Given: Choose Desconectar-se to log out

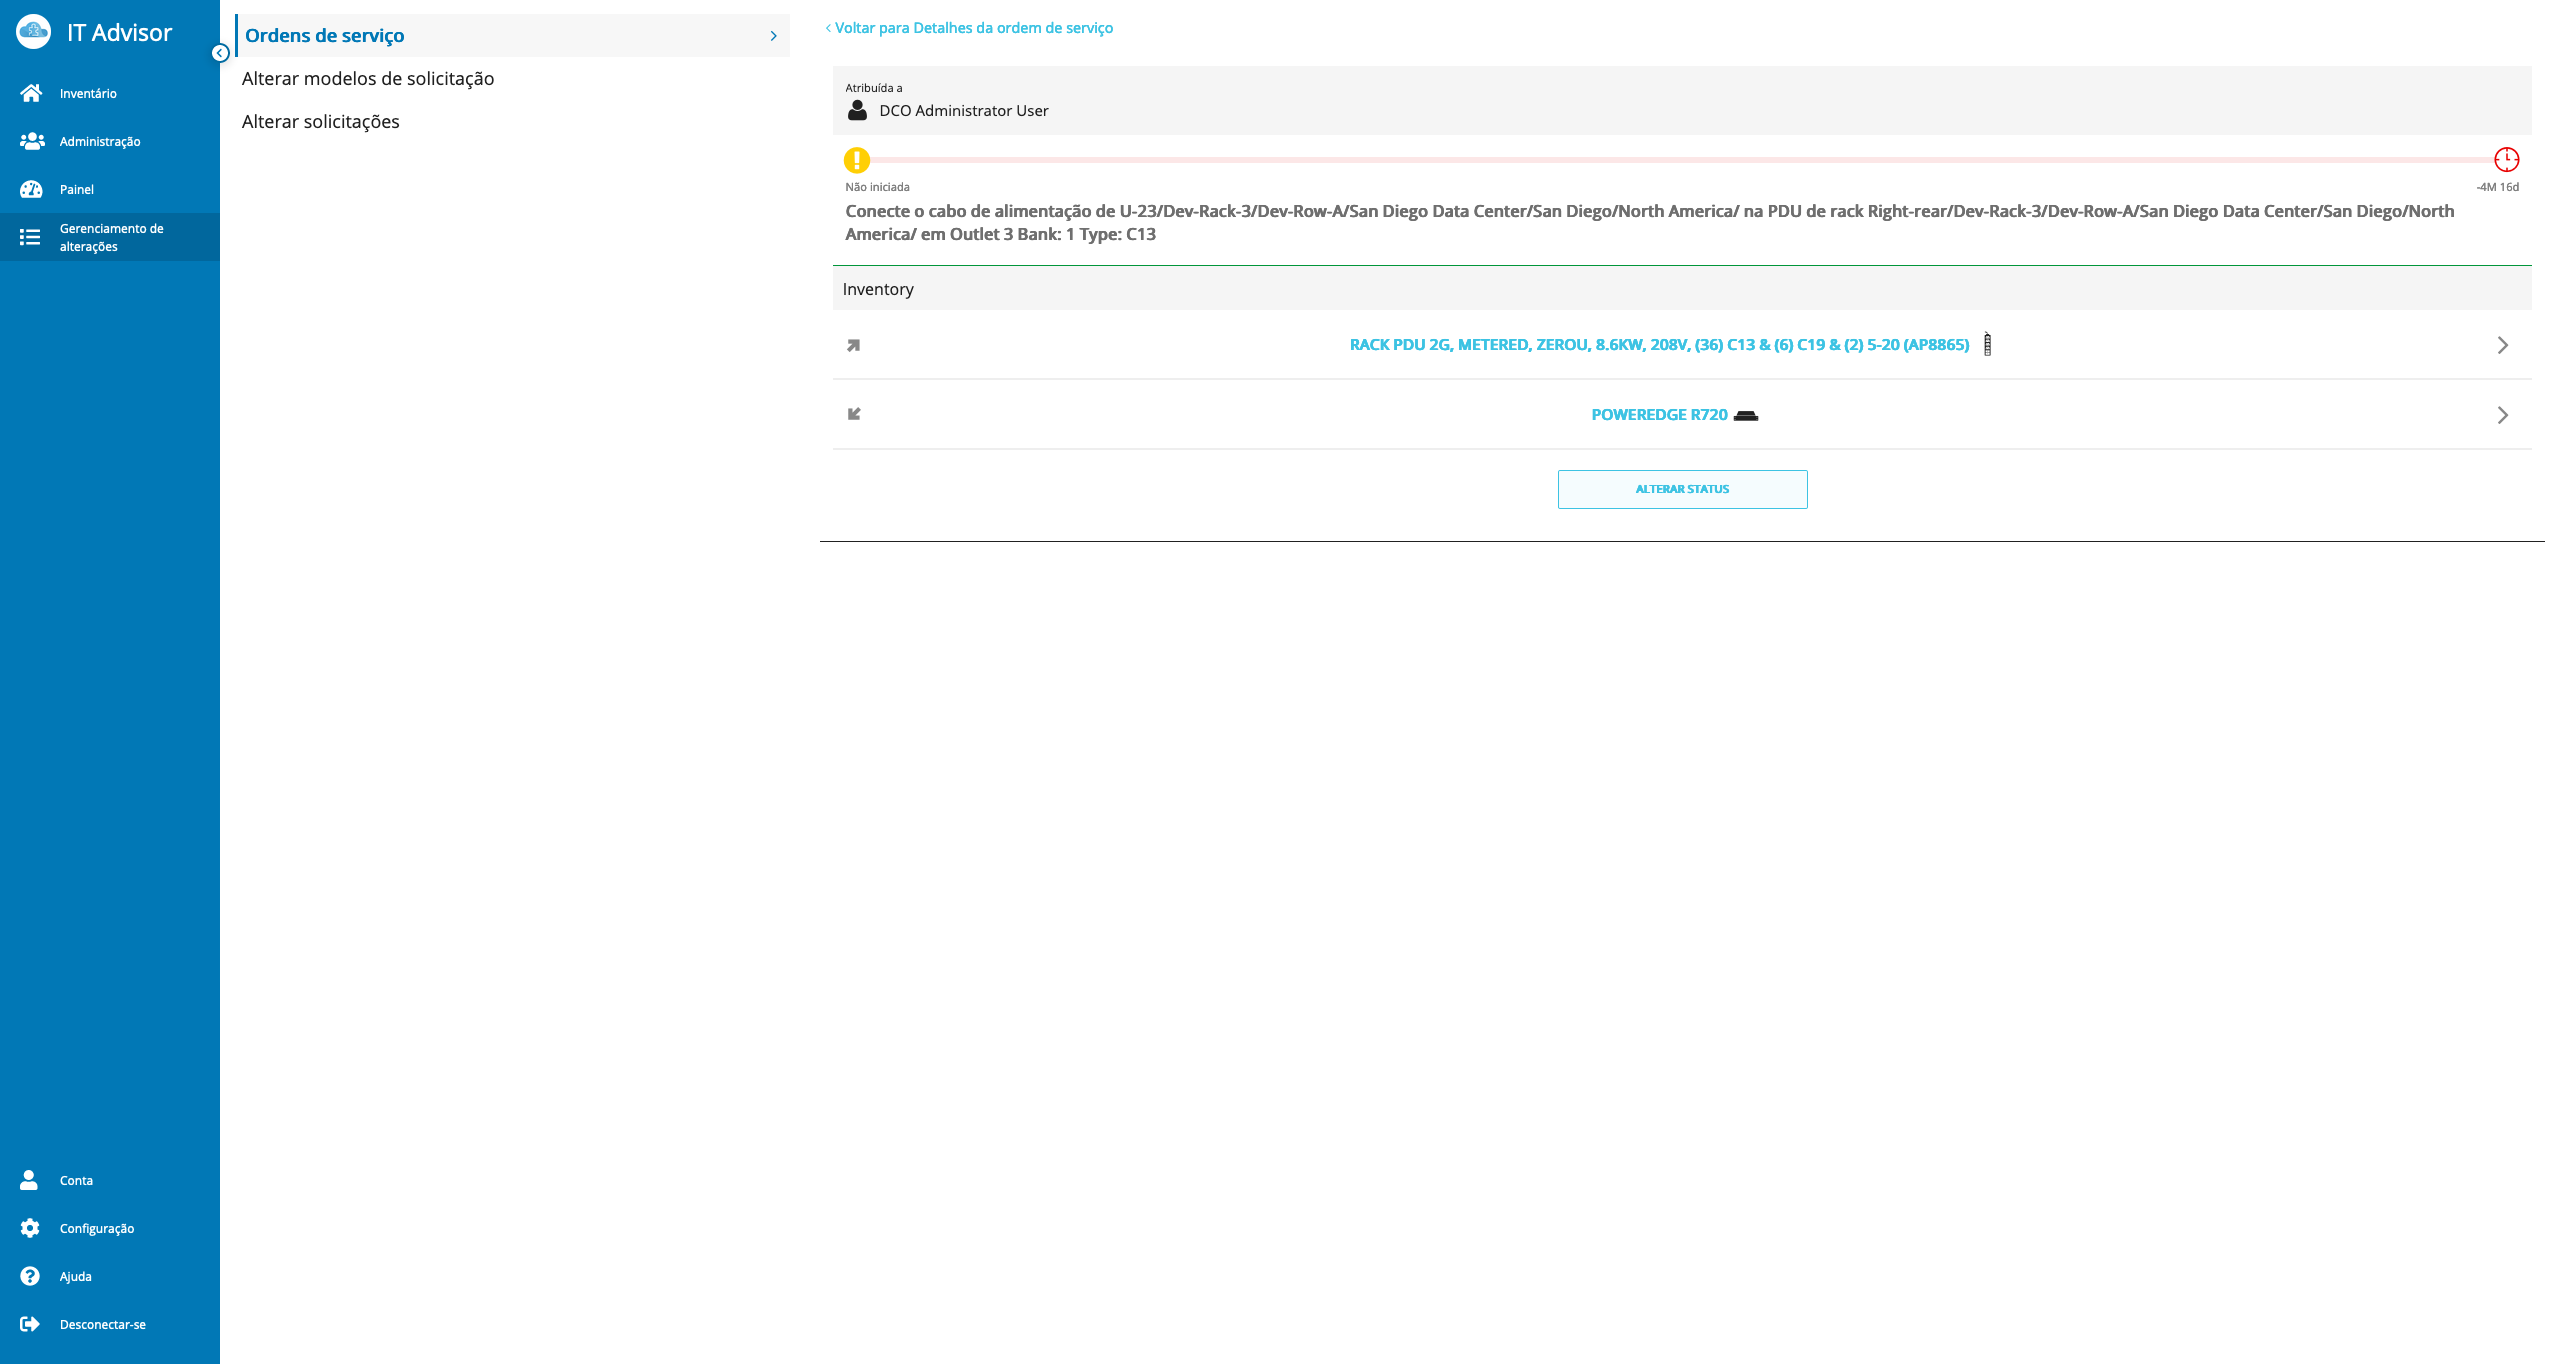Looking at the screenshot, I should (x=103, y=1324).
